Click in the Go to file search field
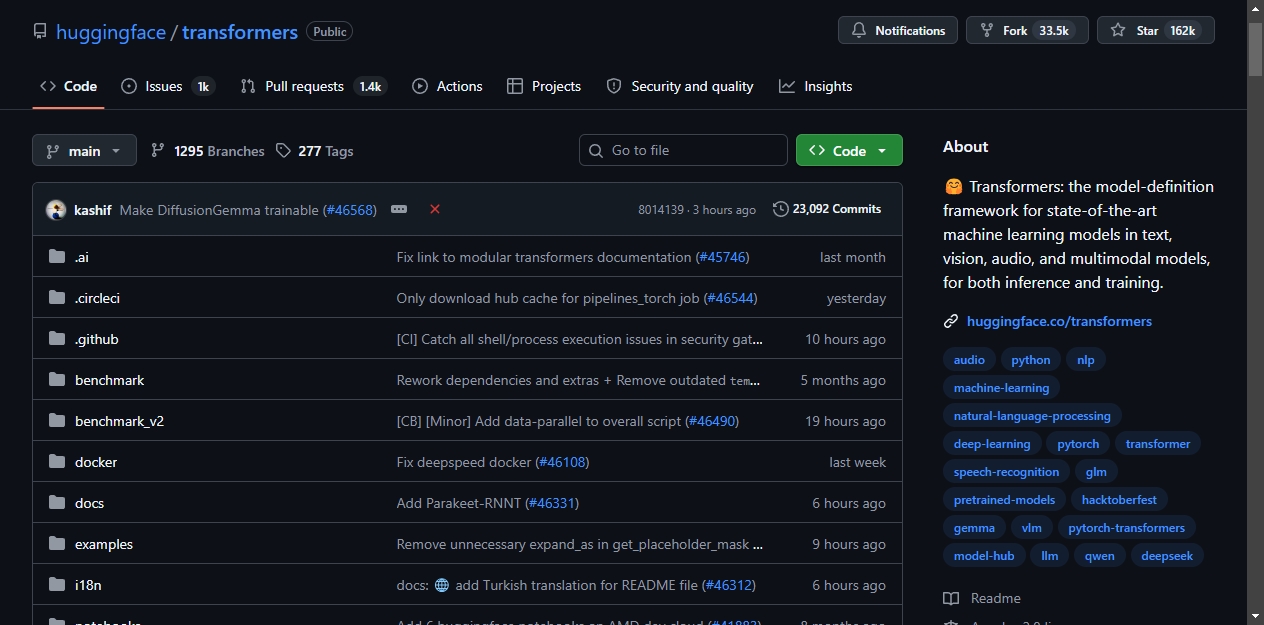This screenshot has width=1264, height=625. pyautogui.click(x=683, y=150)
